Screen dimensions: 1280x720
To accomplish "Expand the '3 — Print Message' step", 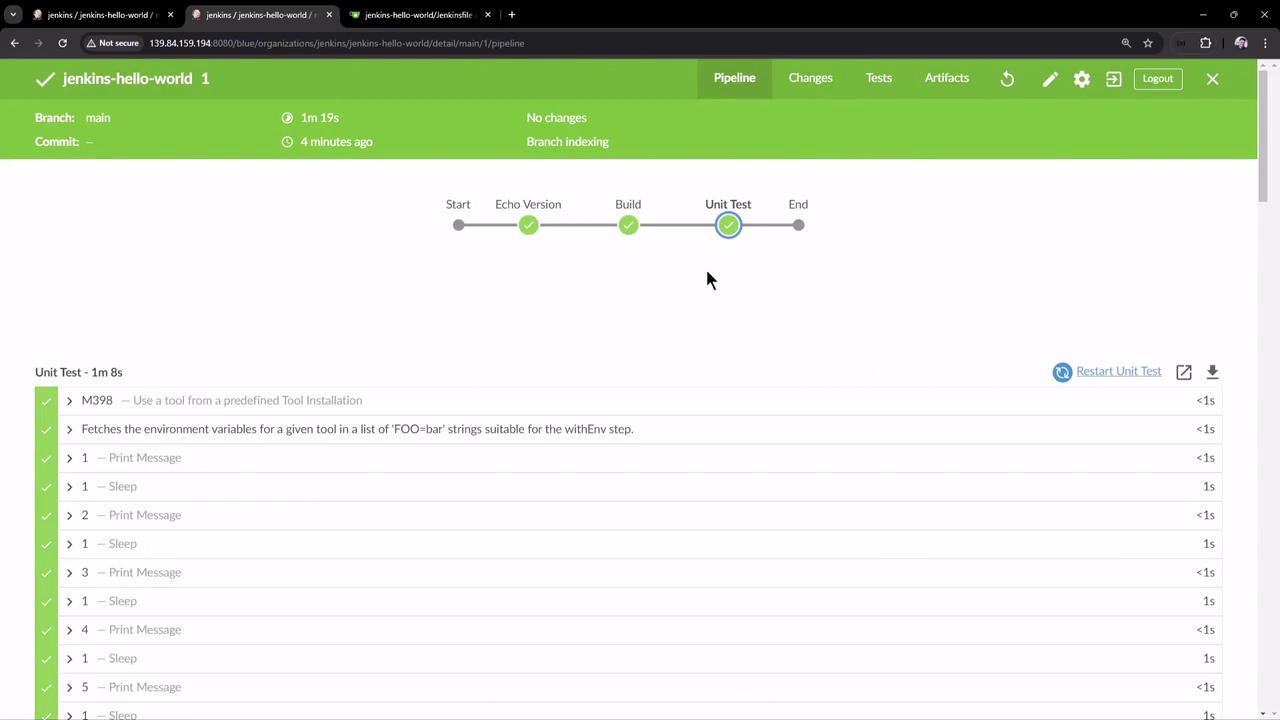I will point(70,573).
